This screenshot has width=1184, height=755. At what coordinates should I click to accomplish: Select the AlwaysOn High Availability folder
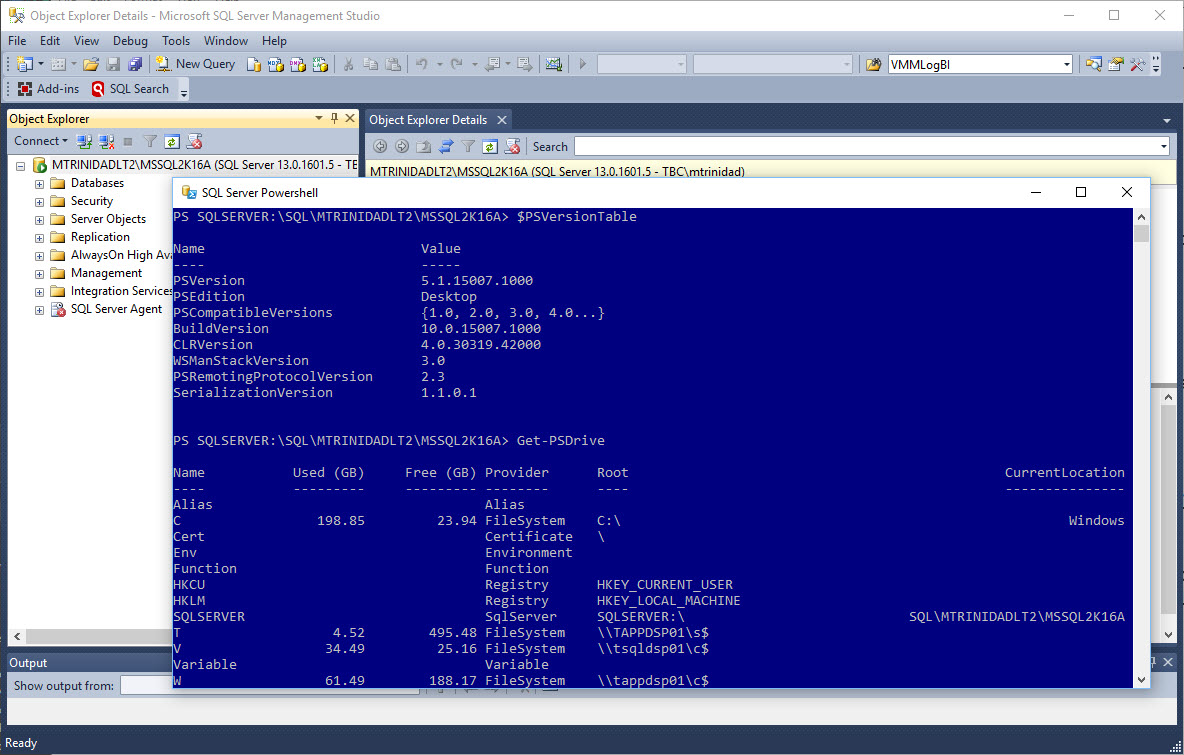(121, 255)
